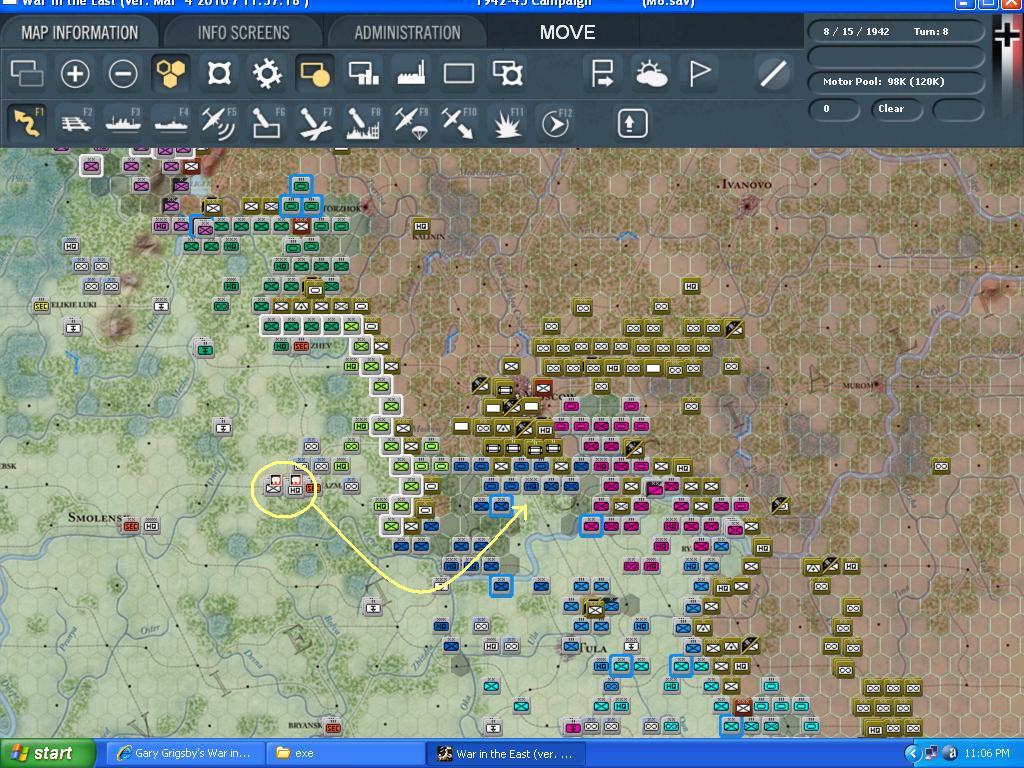Toggle the hex grid overlay
1024x768 pixels.
(x=170, y=74)
